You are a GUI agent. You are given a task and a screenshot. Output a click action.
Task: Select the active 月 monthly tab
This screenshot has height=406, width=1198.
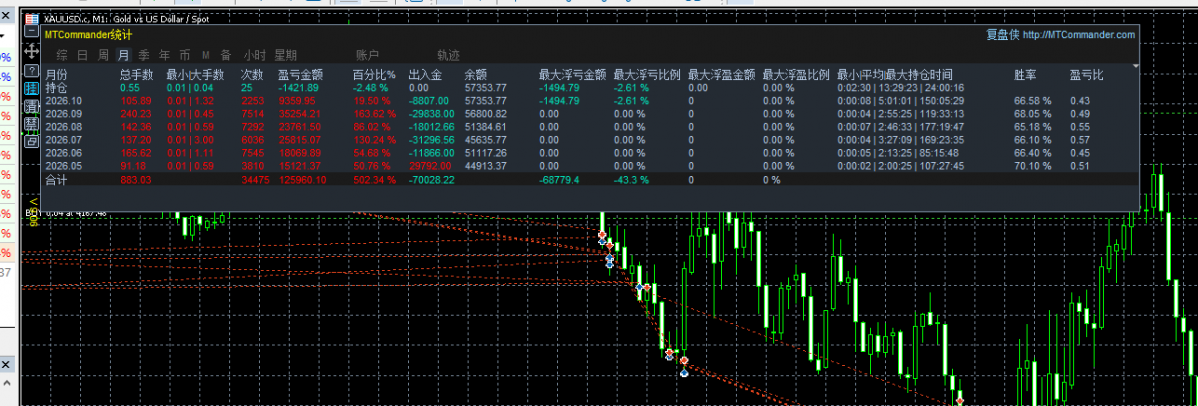tap(123, 55)
